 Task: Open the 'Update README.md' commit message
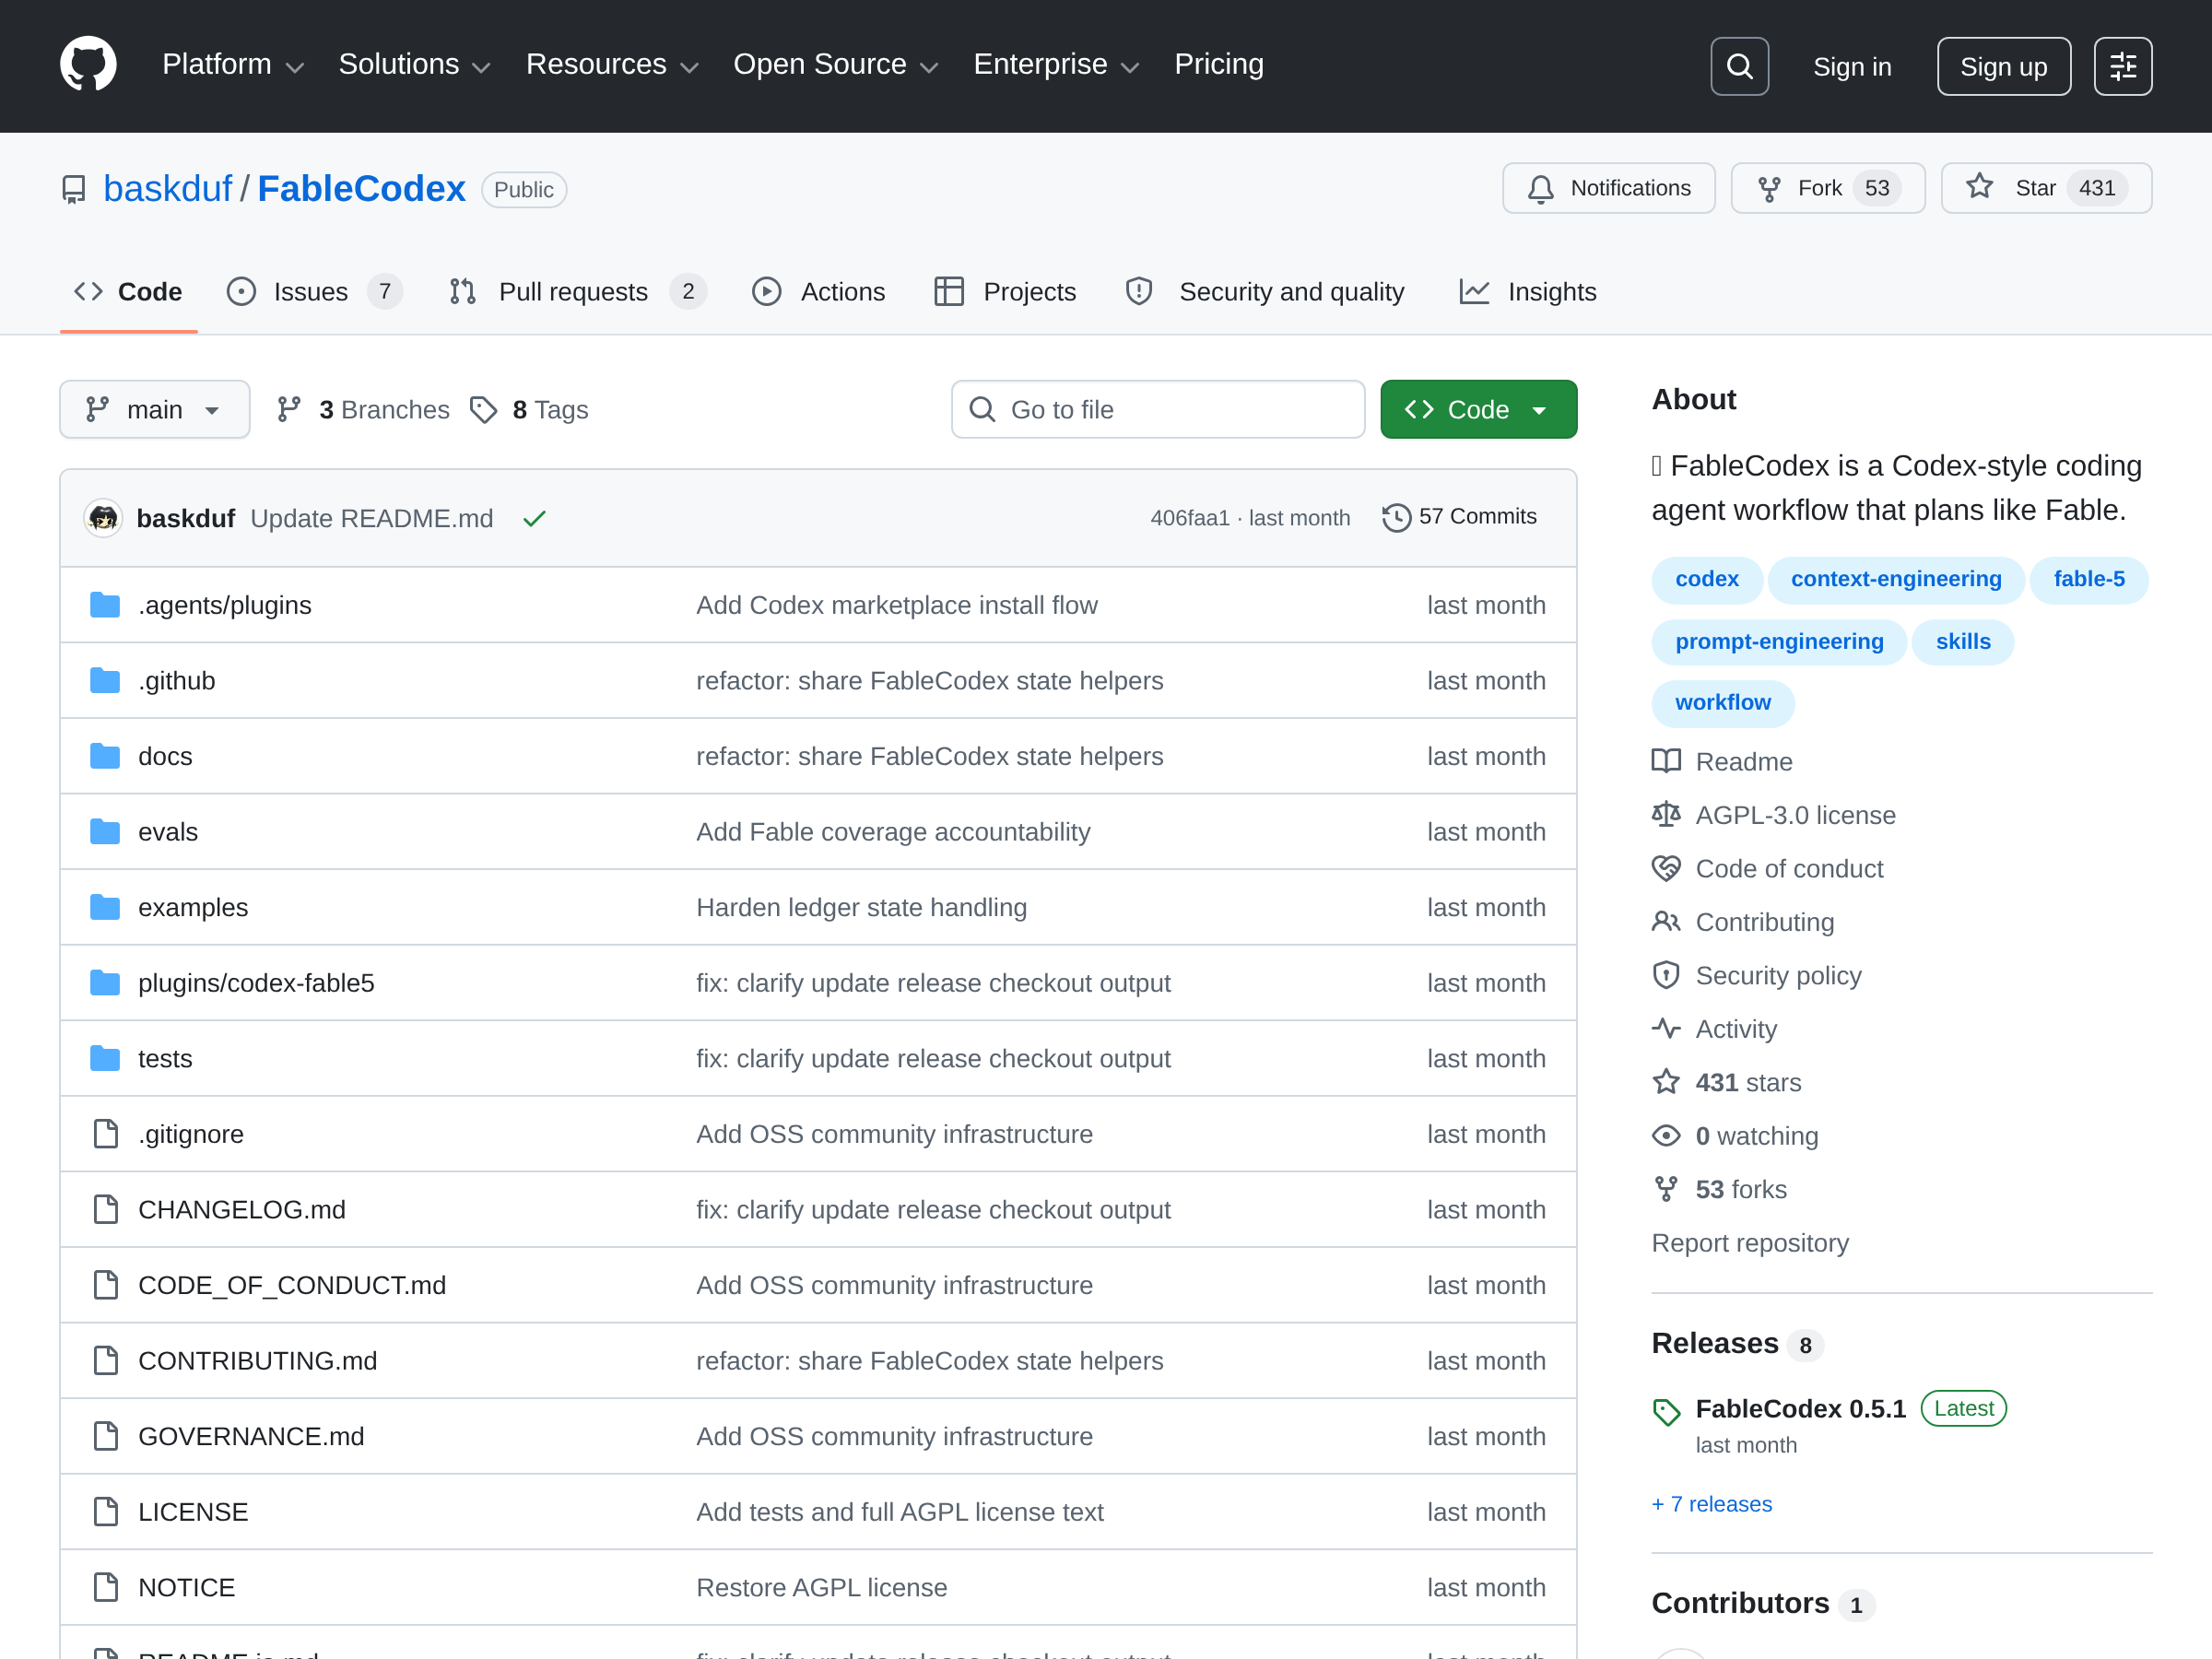click(371, 518)
